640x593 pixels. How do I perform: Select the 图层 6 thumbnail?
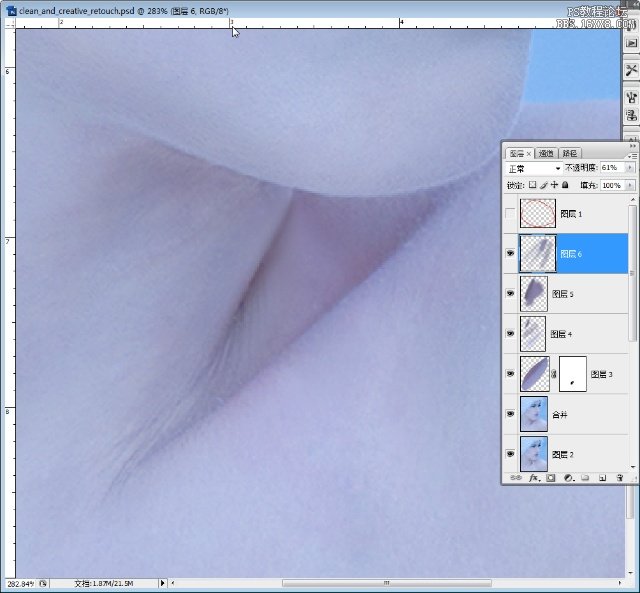pyautogui.click(x=538, y=253)
